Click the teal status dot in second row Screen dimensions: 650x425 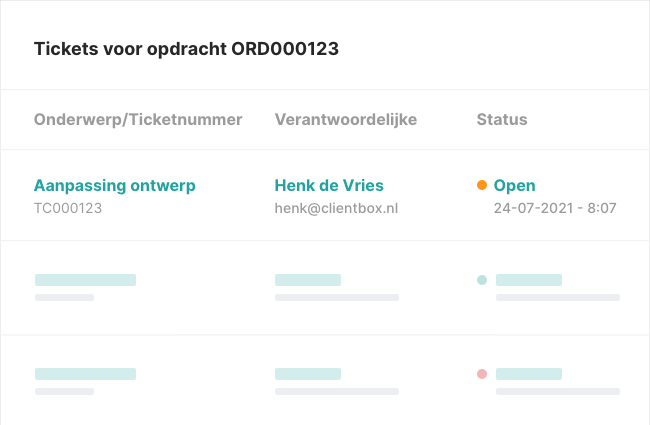(x=482, y=280)
